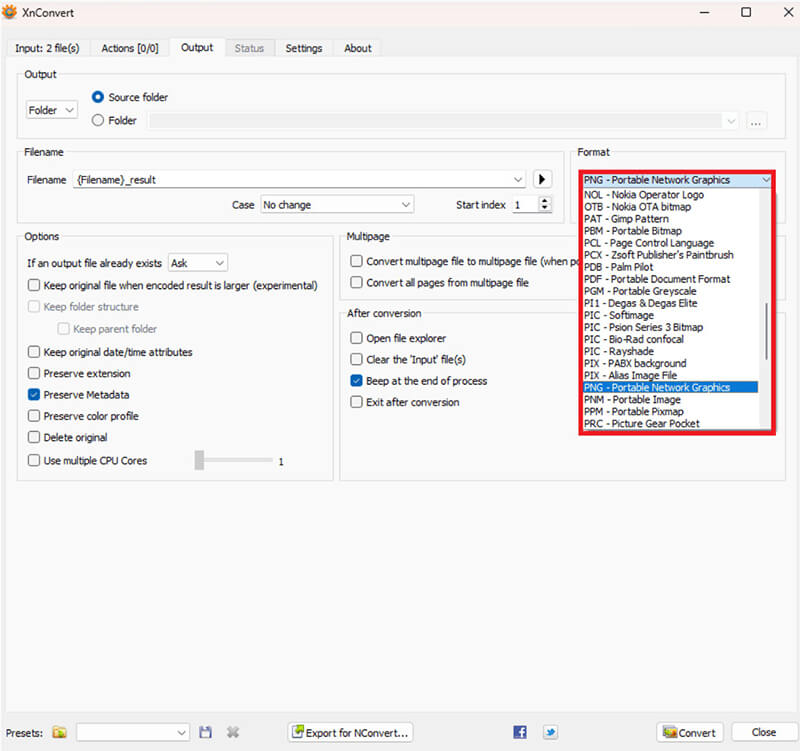Share XnConvert on Twitter
The image size is (800, 751).
point(550,732)
